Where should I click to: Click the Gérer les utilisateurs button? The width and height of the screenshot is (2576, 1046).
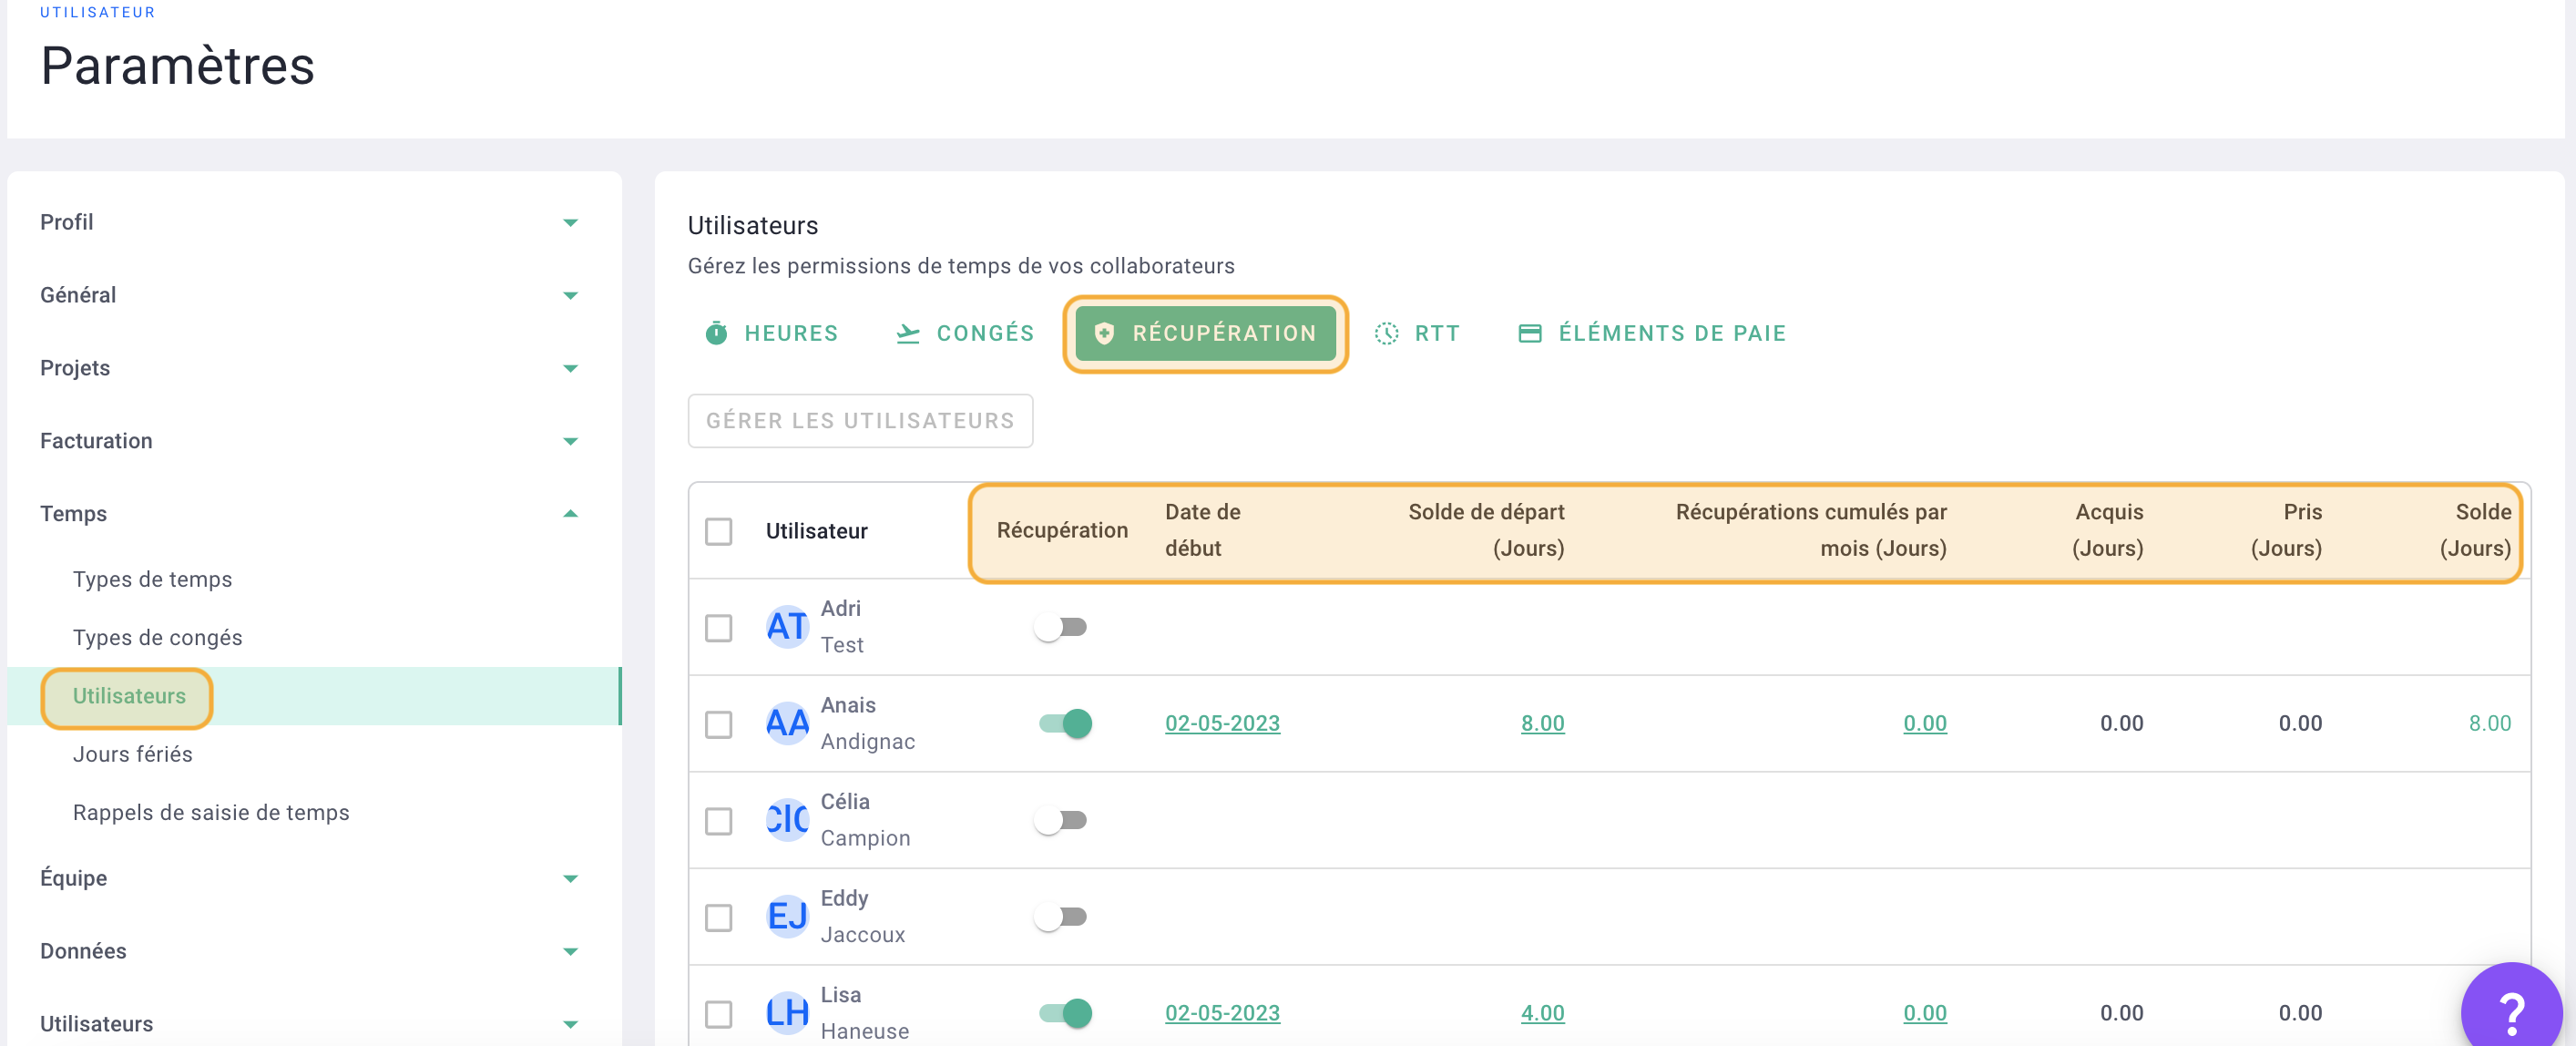(x=860, y=421)
